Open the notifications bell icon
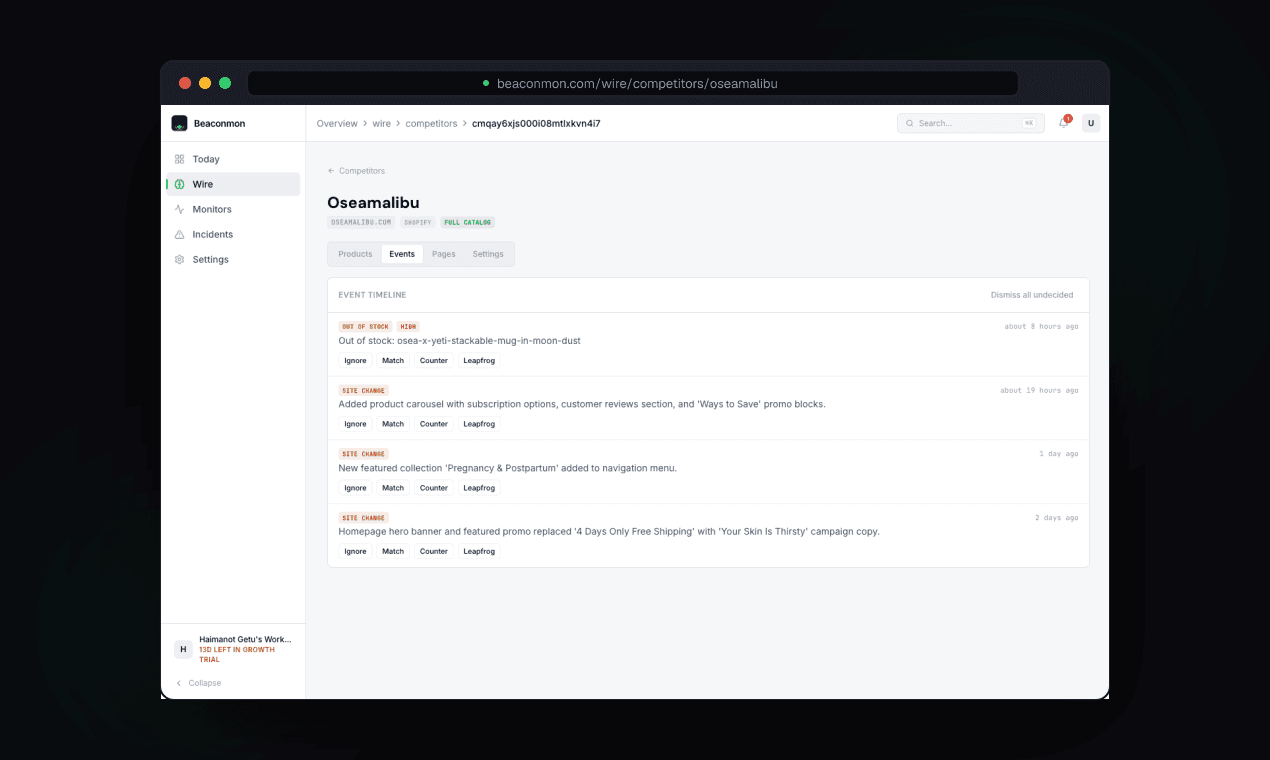 [x=1064, y=123]
